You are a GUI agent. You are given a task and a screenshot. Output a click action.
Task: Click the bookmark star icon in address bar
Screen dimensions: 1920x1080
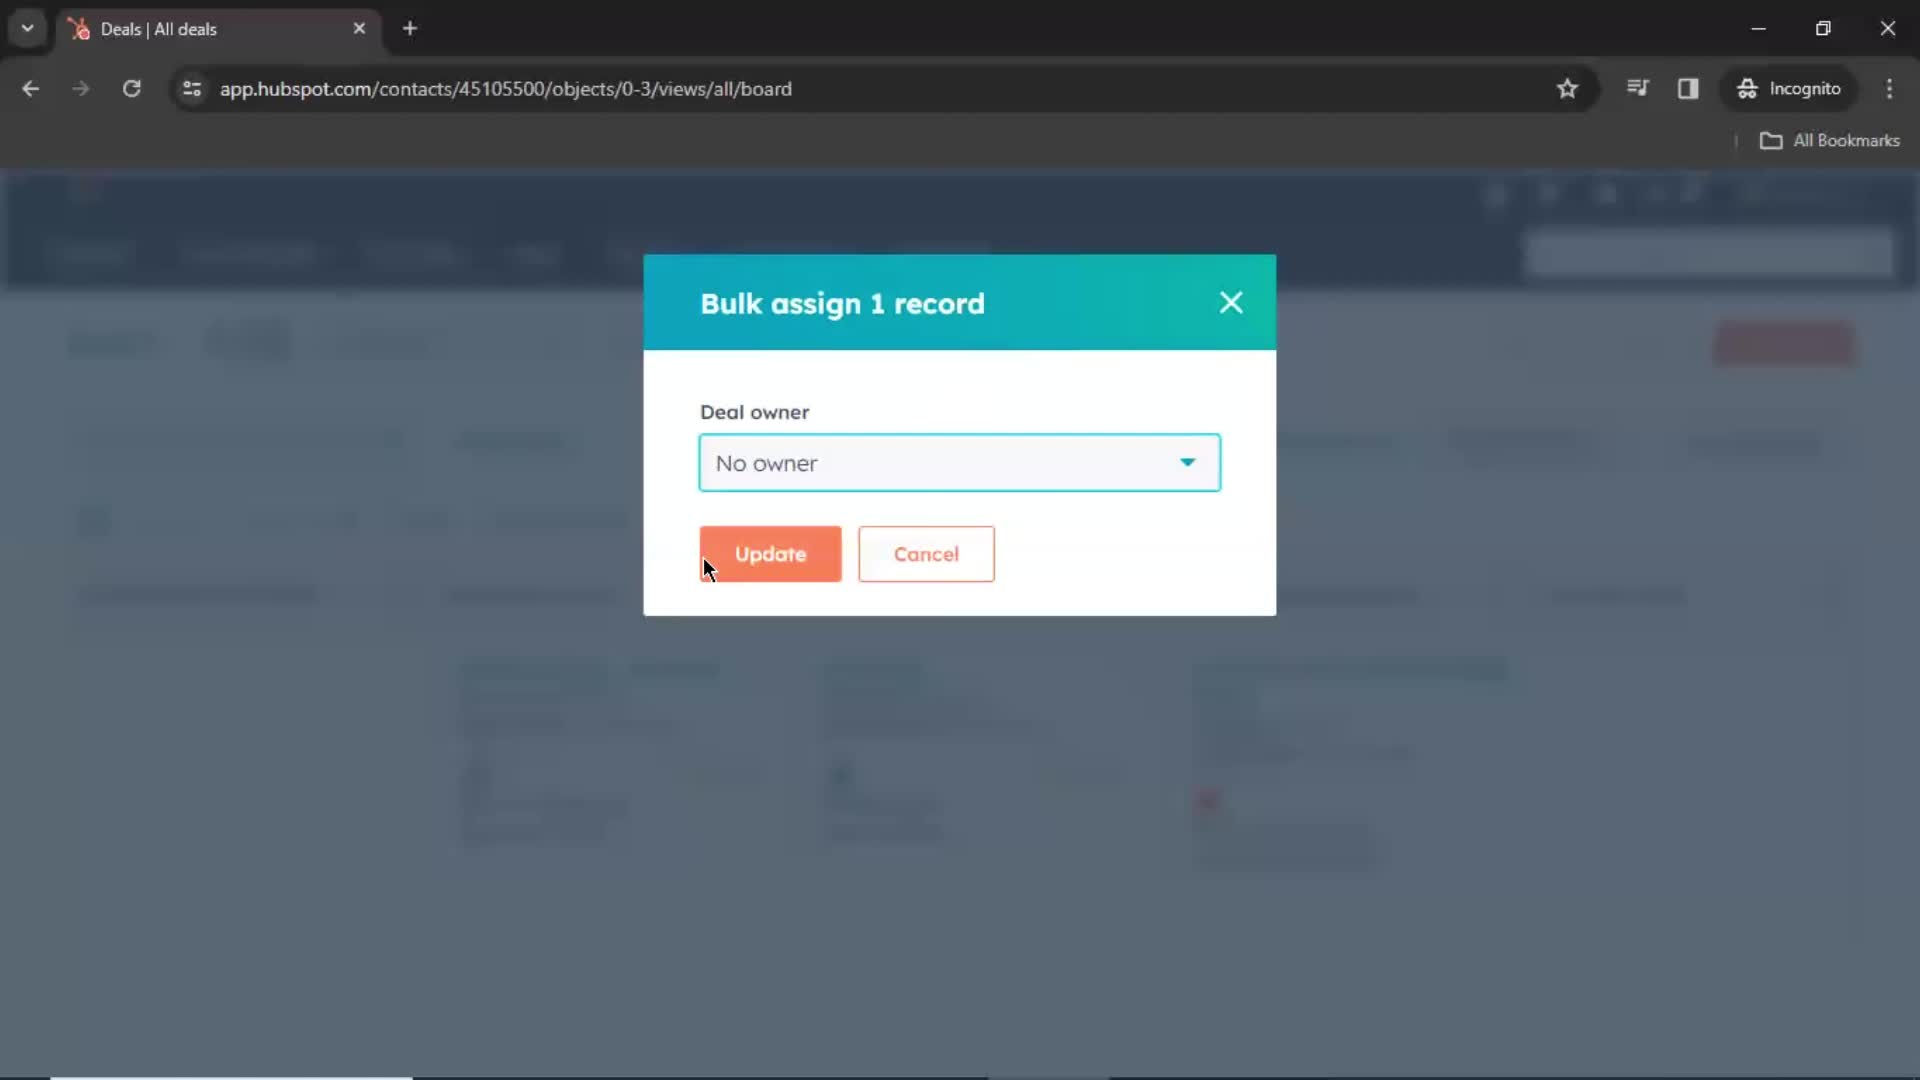pos(1568,88)
